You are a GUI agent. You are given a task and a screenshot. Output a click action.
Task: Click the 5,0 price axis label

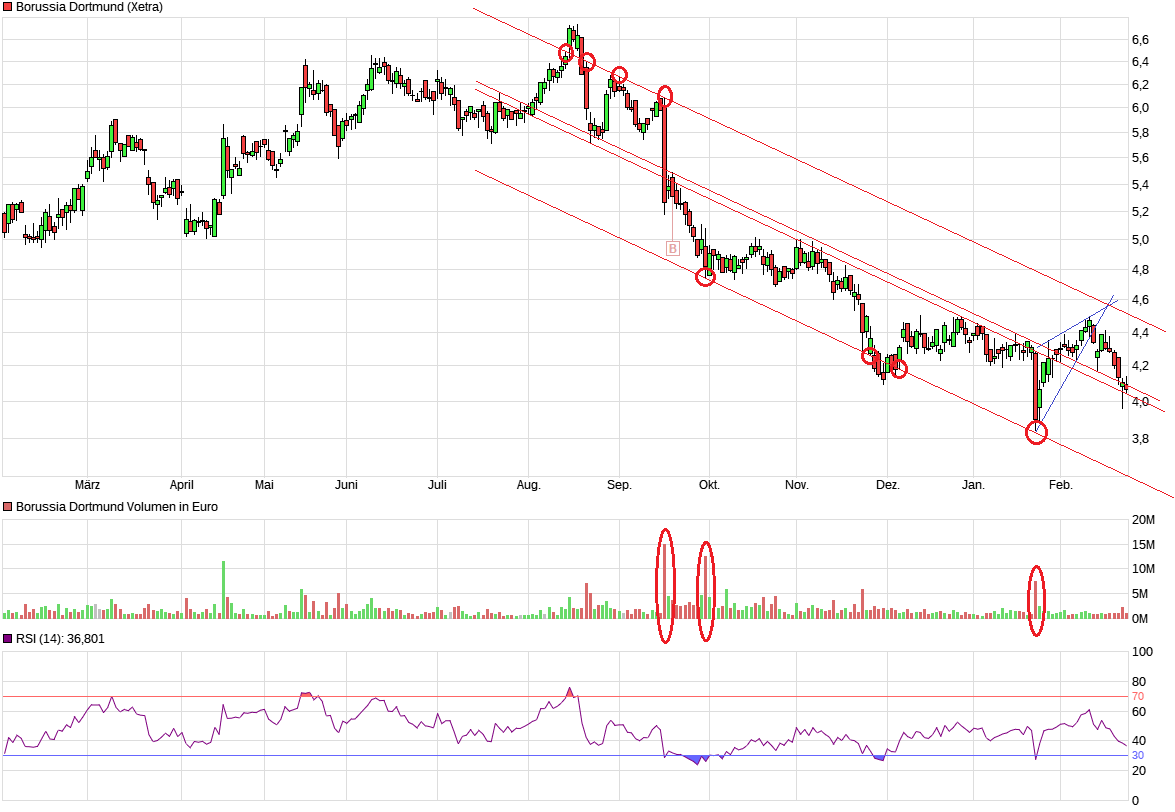click(1141, 240)
